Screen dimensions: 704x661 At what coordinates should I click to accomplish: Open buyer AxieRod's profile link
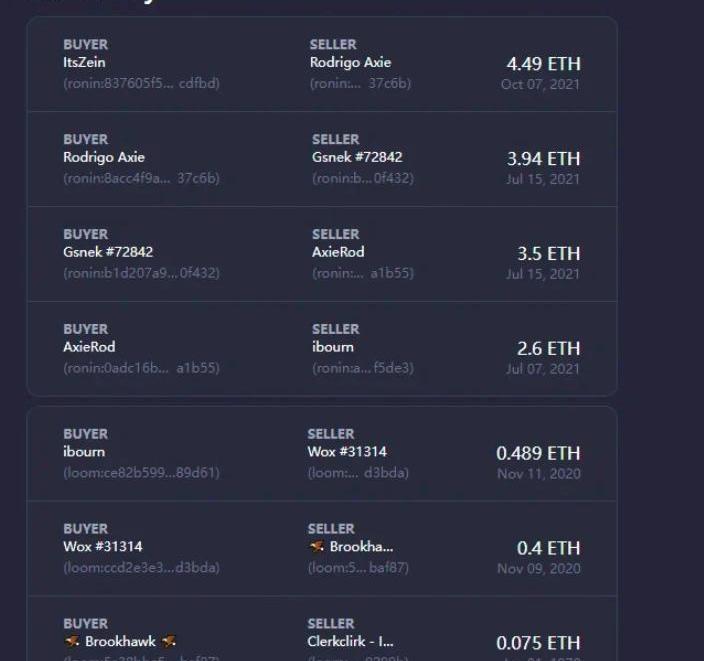[x=89, y=347]
